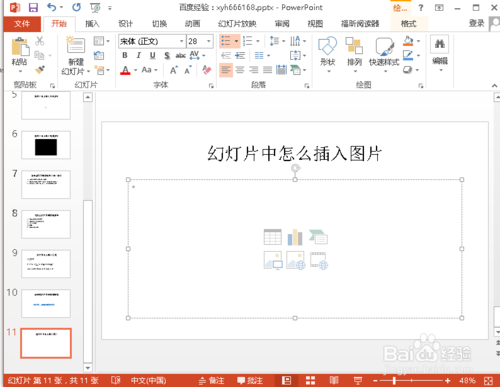Viewport: 500px width, 387px height.
Task: Select slide 6 thumbnail
Action: pyautogui.click(x=46, y=145)
